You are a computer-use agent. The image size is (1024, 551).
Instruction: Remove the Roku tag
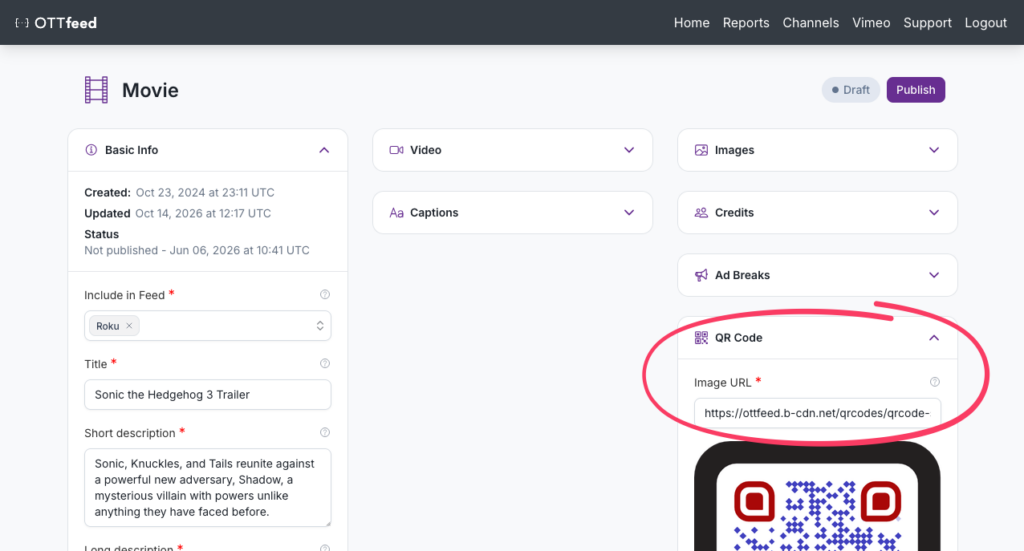tap(129, 326)
